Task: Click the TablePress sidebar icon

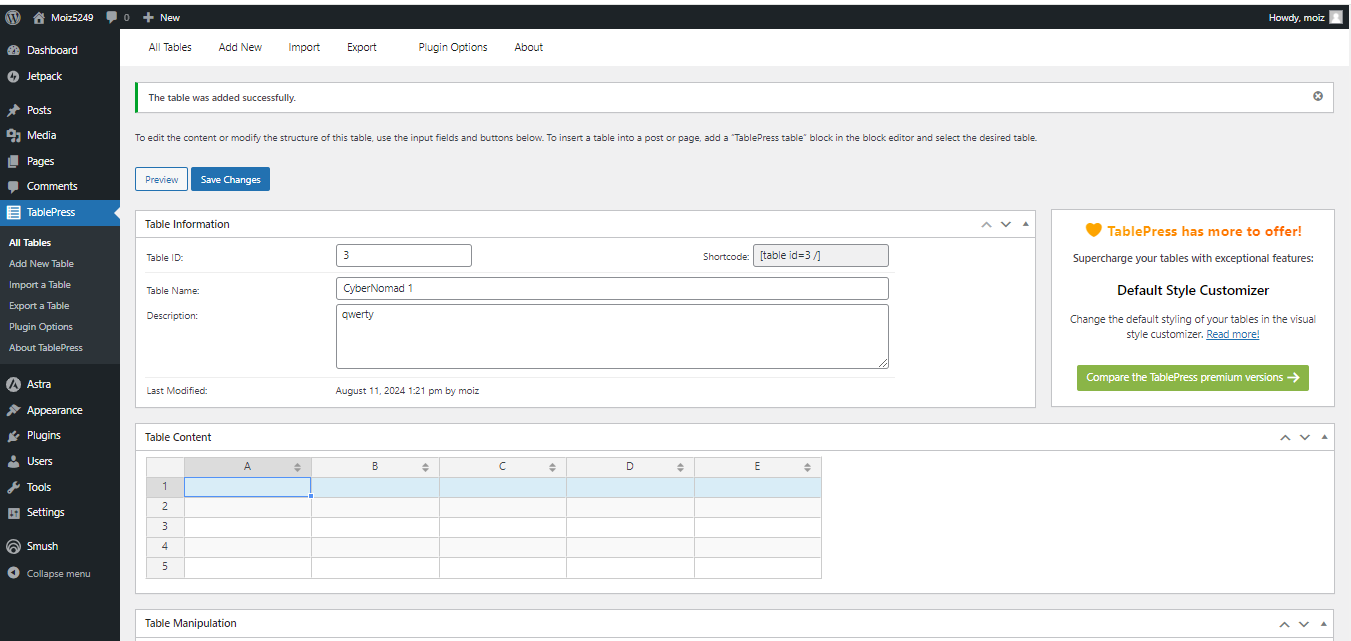Action: click(13, 212)
